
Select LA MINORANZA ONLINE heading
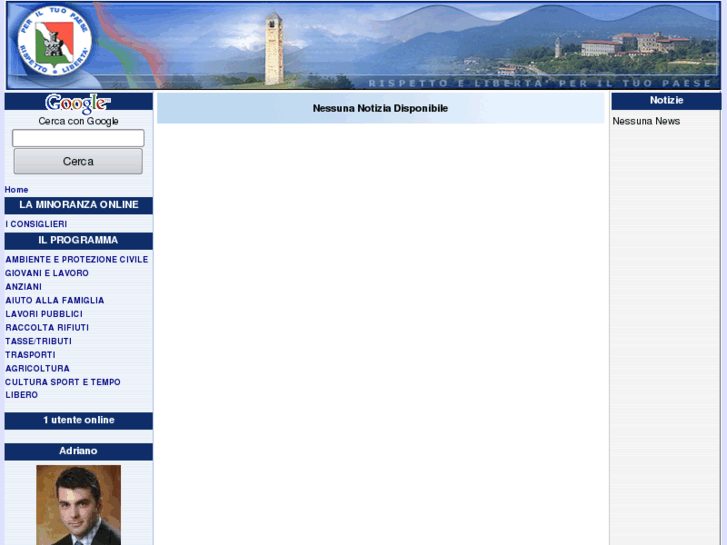tap(78, 205)
